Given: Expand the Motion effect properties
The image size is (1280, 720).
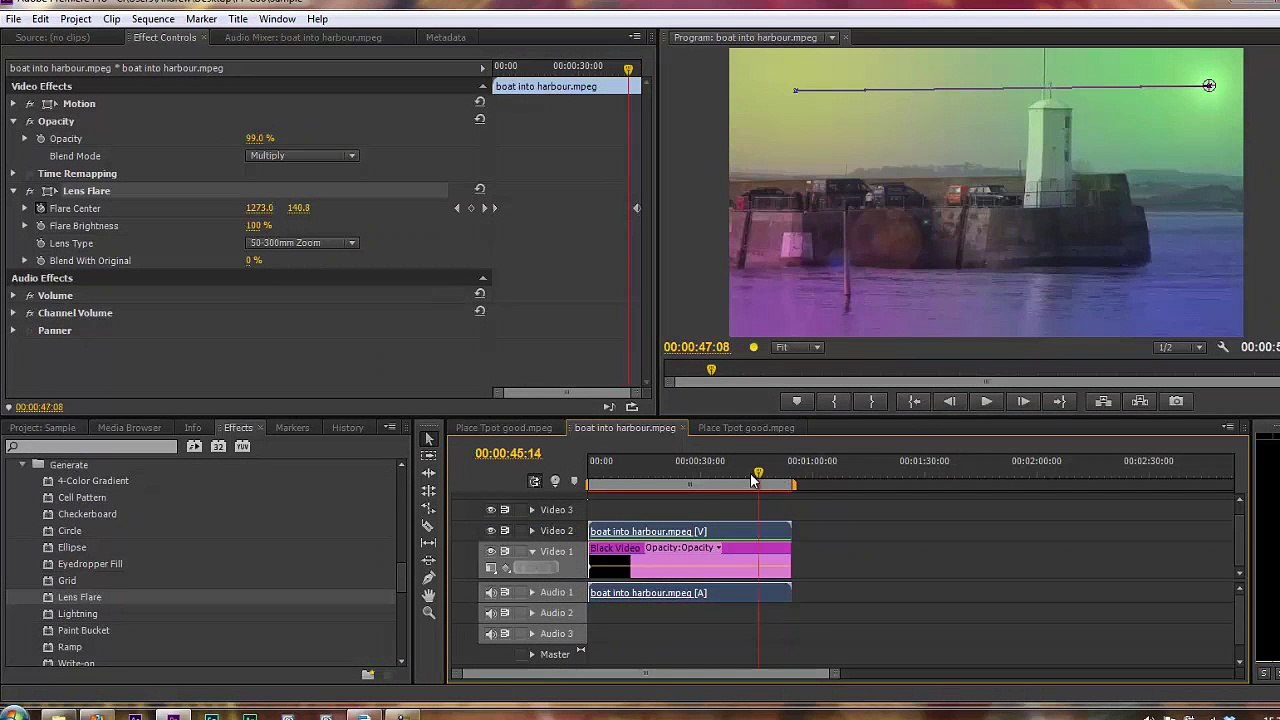Looking at the screenshot, I should (x=14, y=104).
